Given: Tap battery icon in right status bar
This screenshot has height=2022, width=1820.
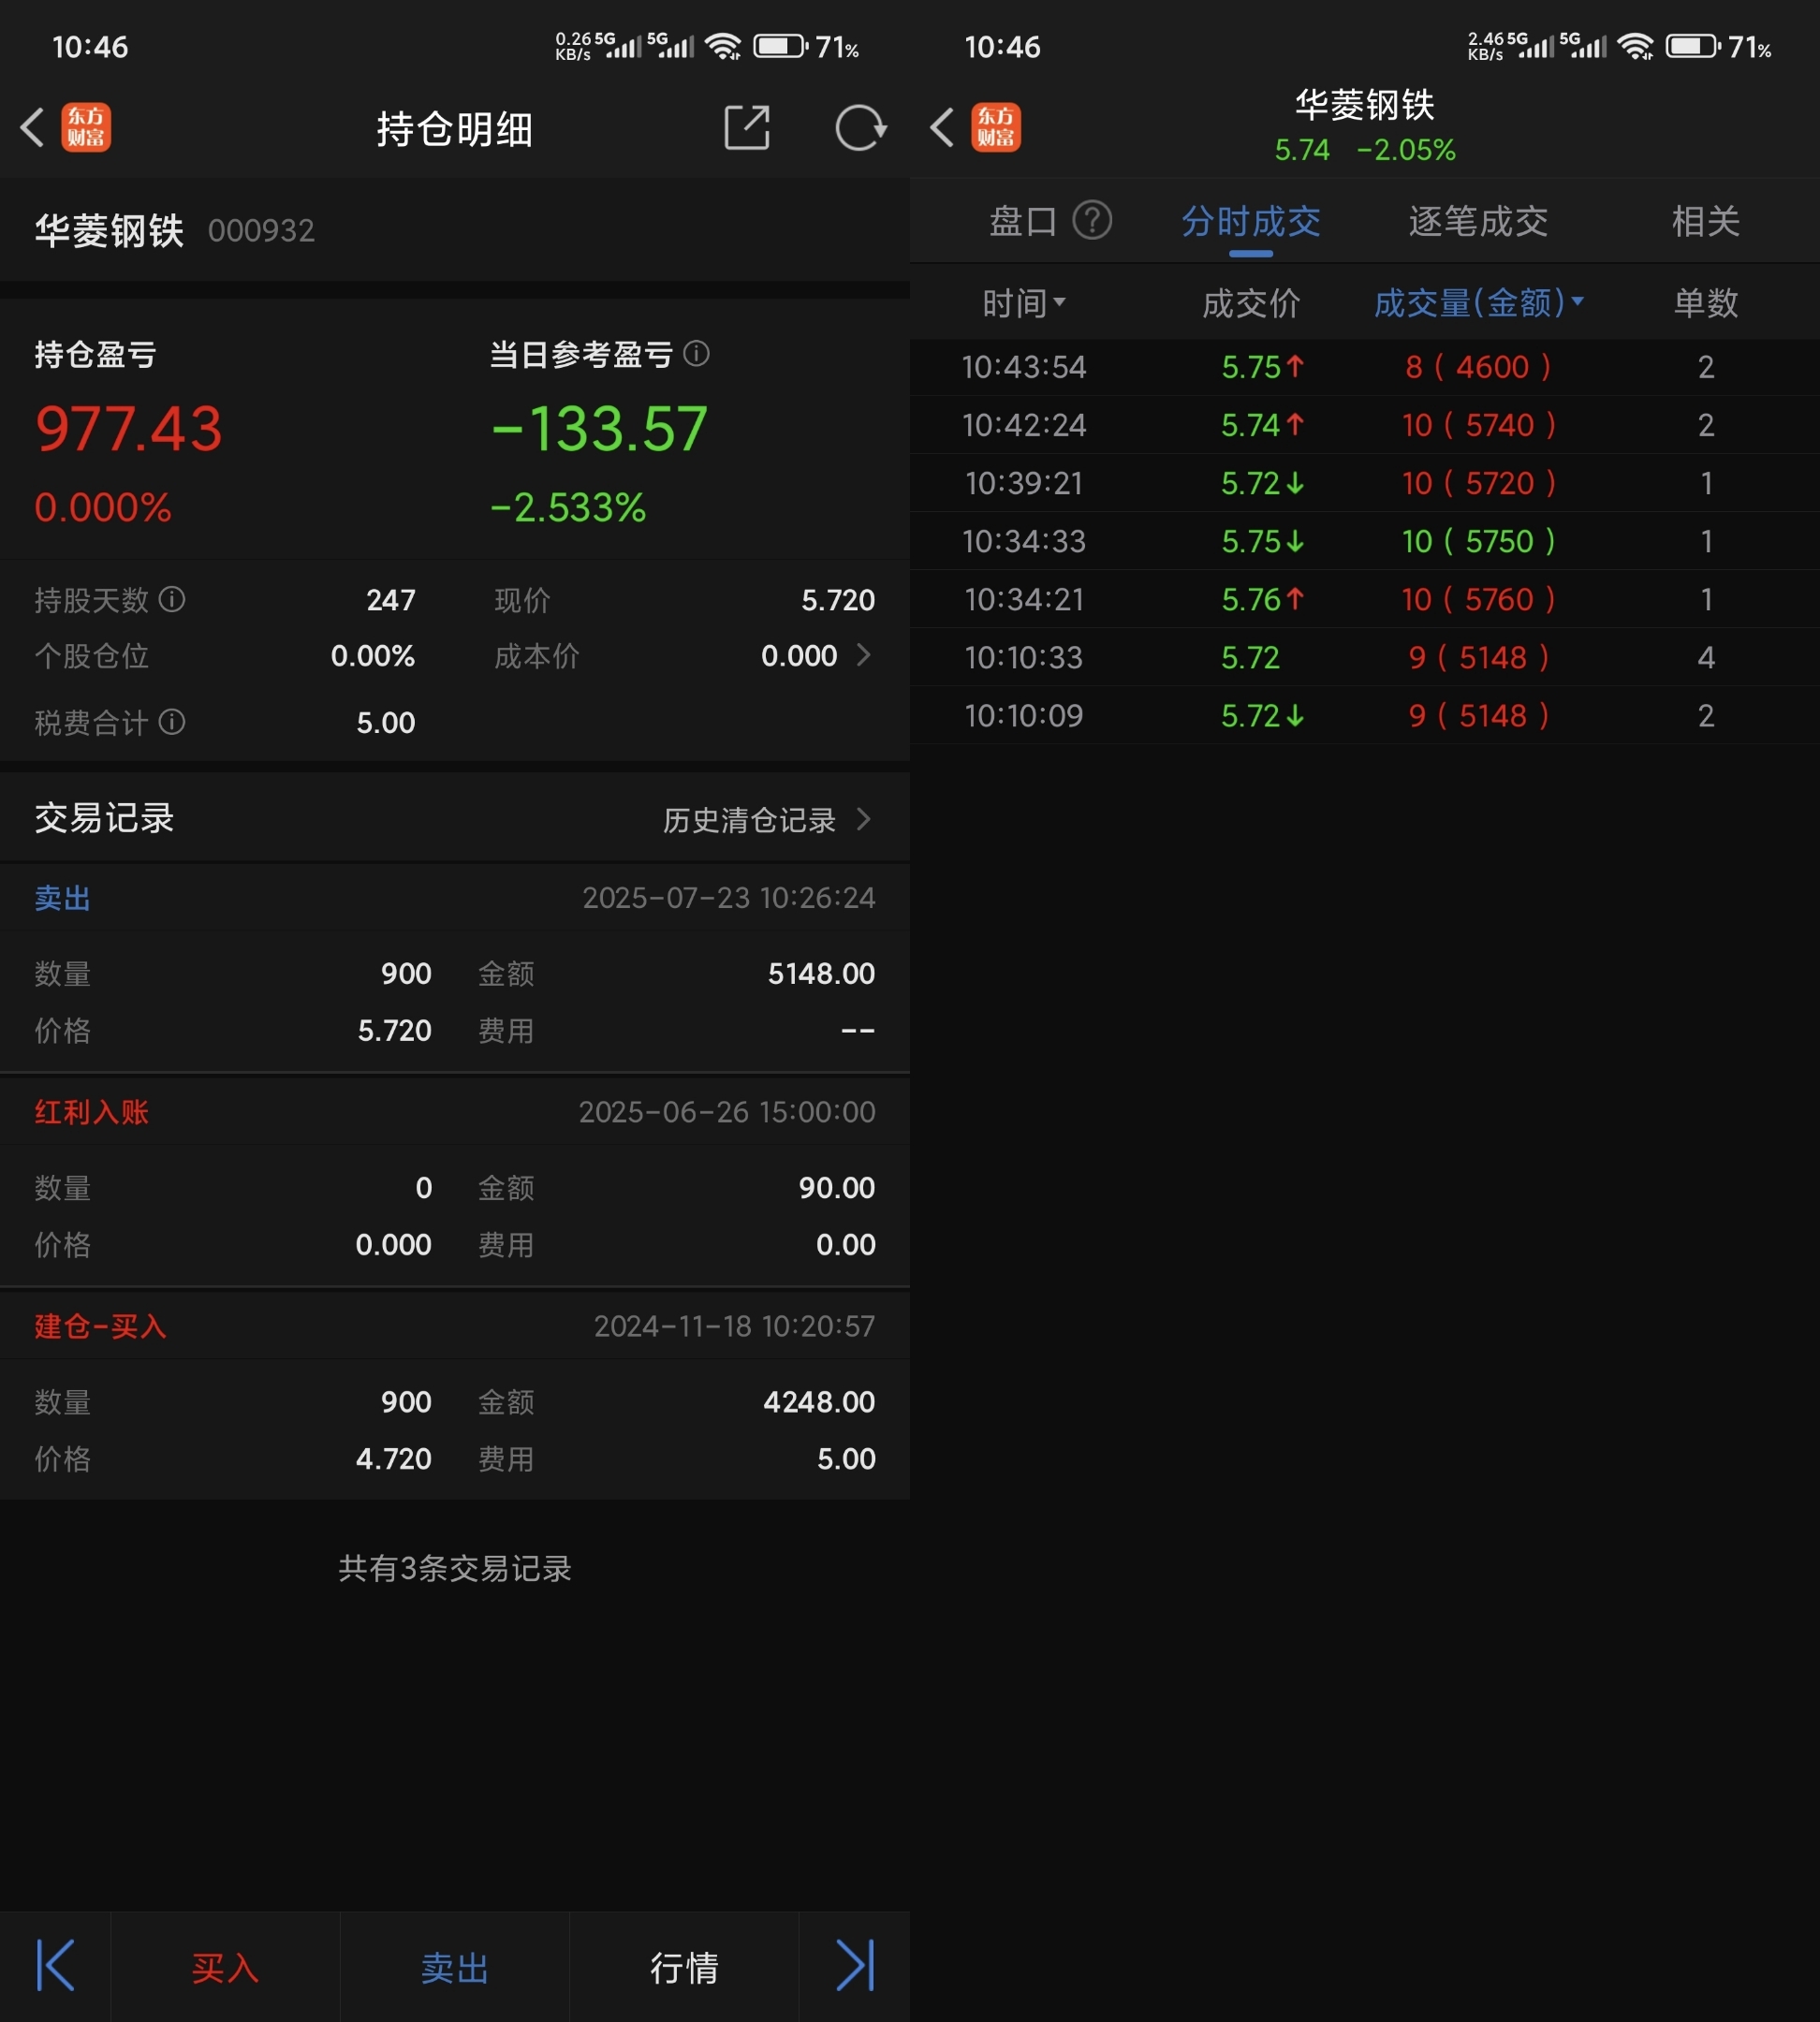Looking at the screenshot, I should [x=1693, y=46].
